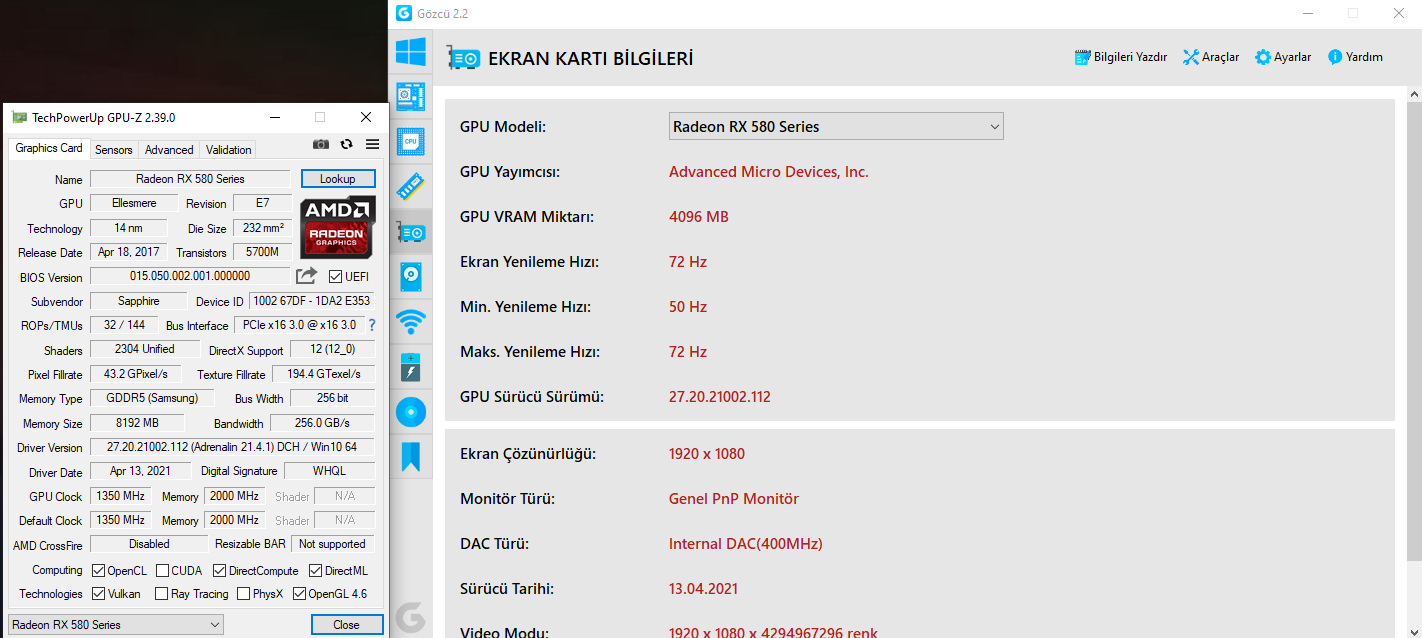
Task: Toggle the Vulkan checkbox
Action: (99, 594)
